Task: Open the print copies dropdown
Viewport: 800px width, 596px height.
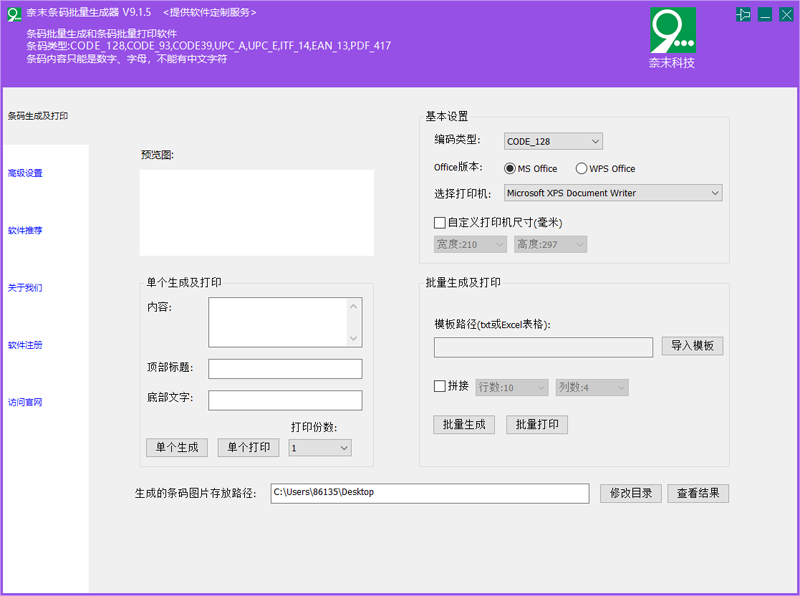Action: [319, 448]
